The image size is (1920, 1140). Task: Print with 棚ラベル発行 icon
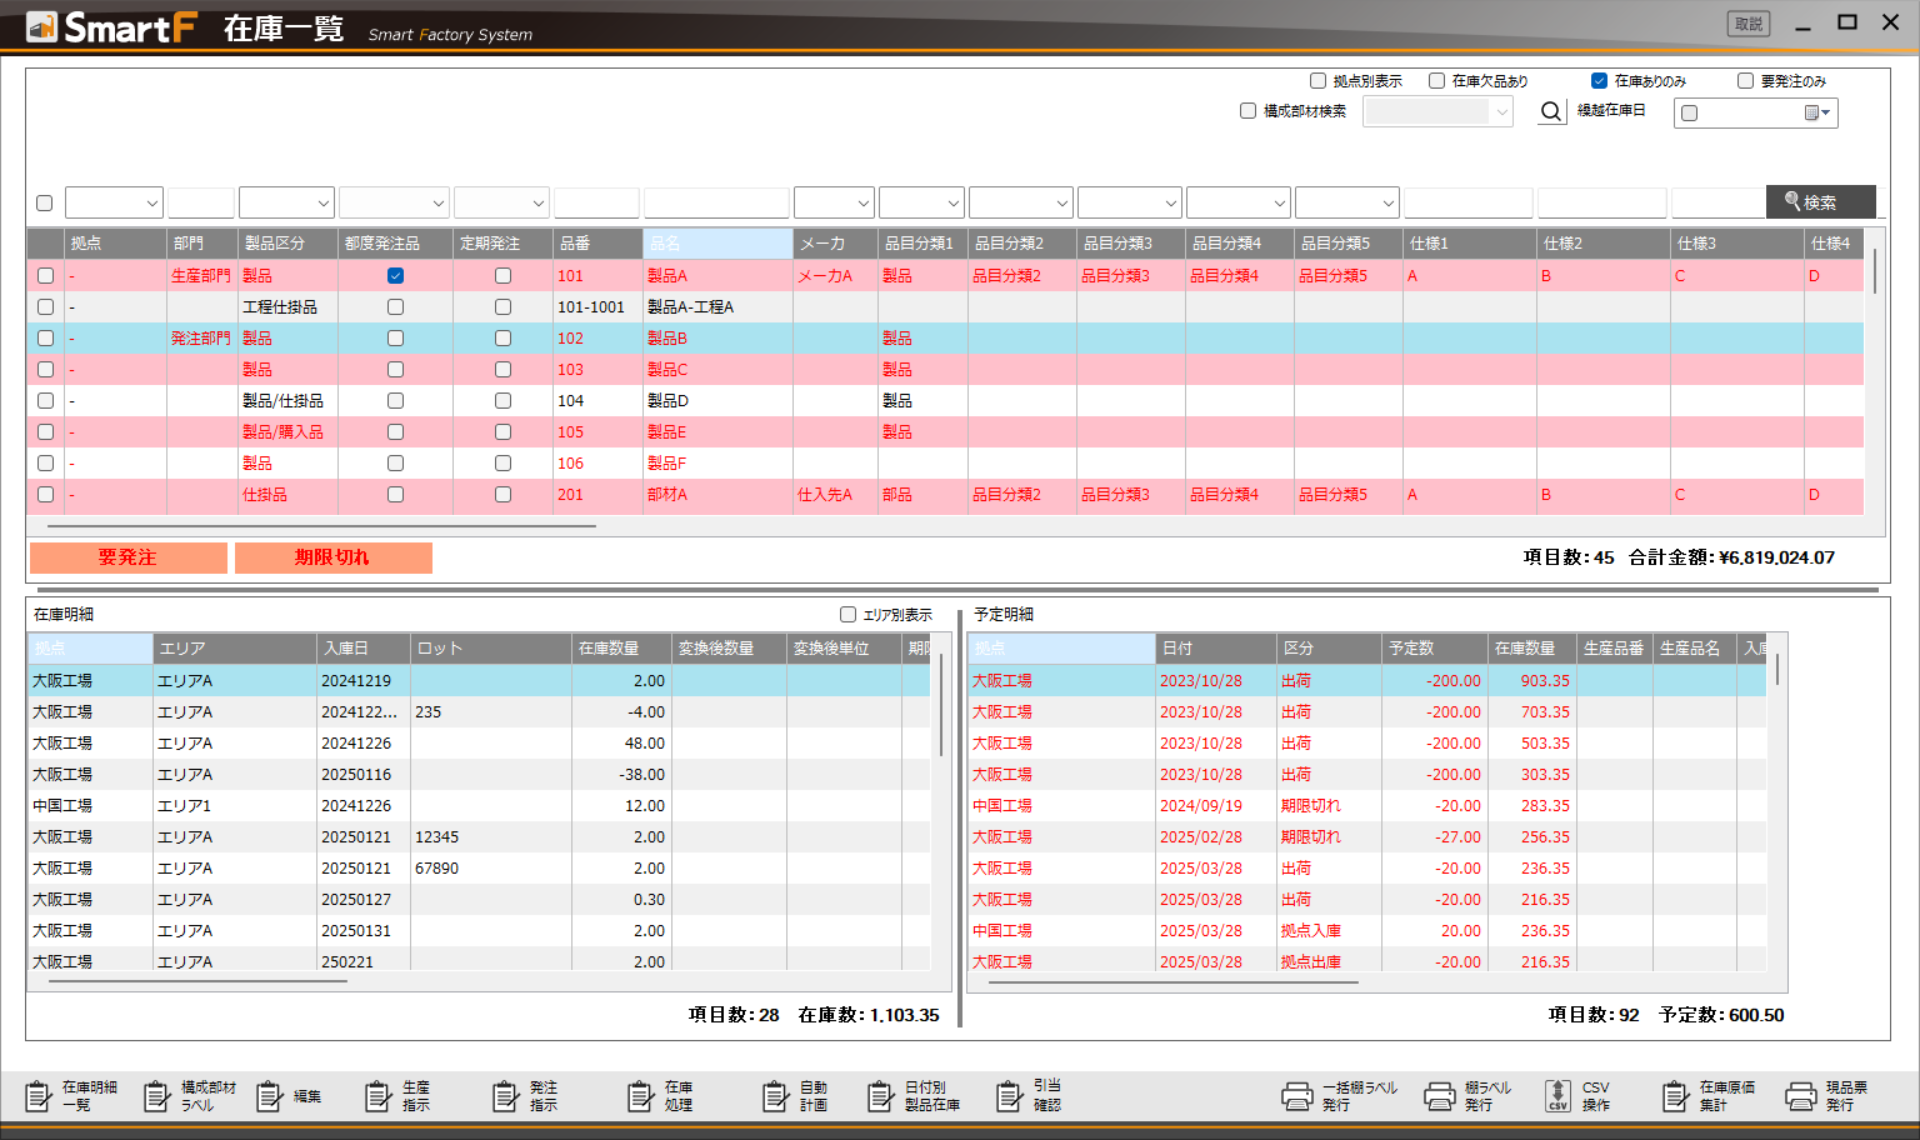point(1440,1096)
